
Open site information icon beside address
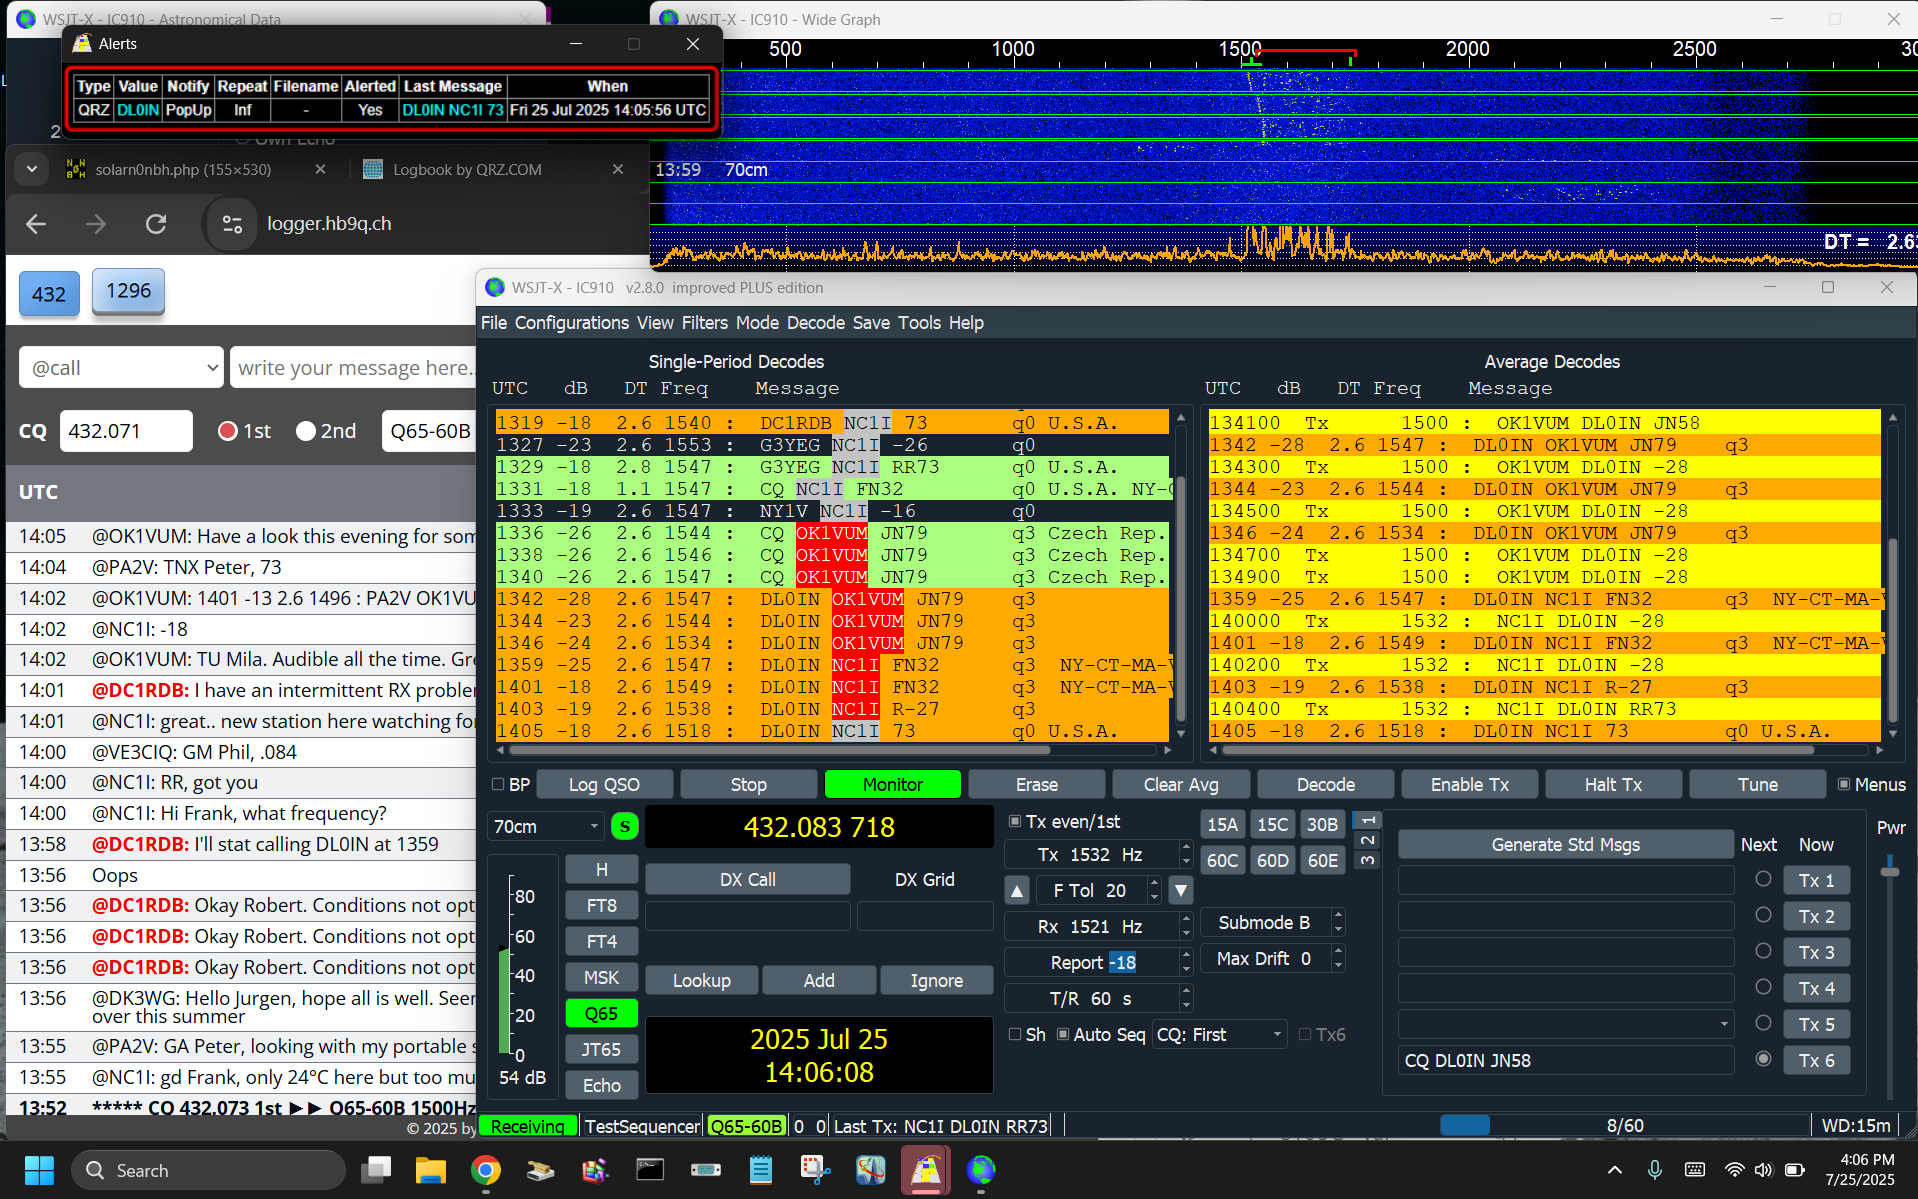point(232,224)
